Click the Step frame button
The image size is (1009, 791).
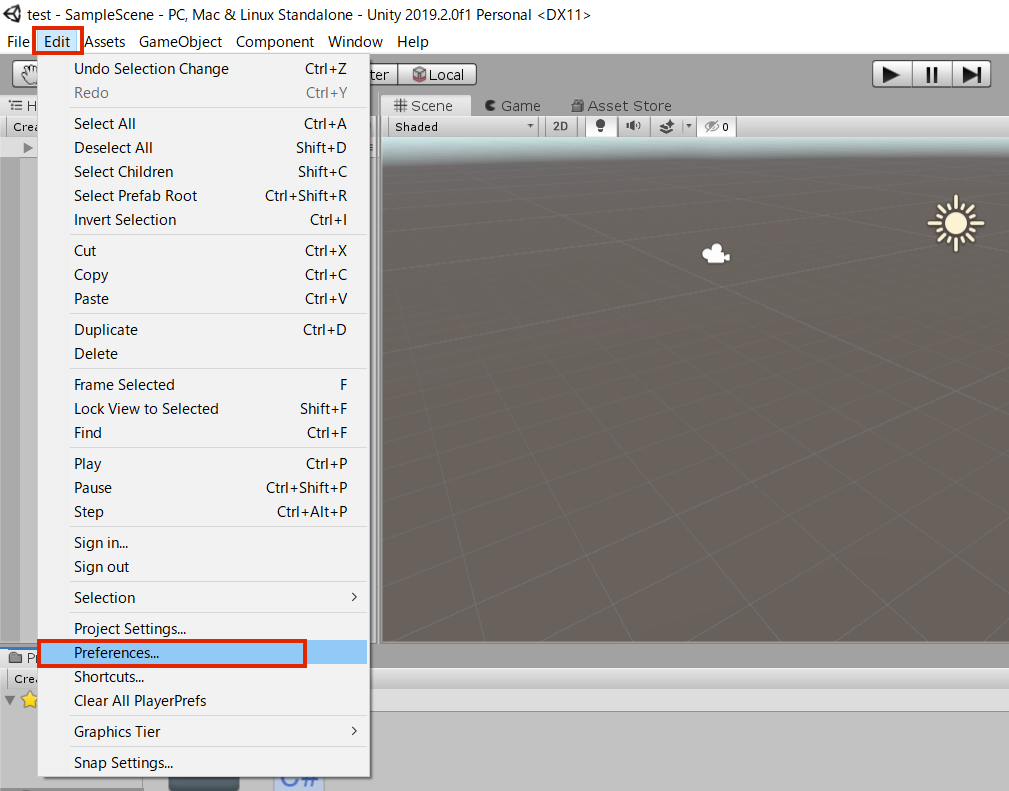[970, 74]
